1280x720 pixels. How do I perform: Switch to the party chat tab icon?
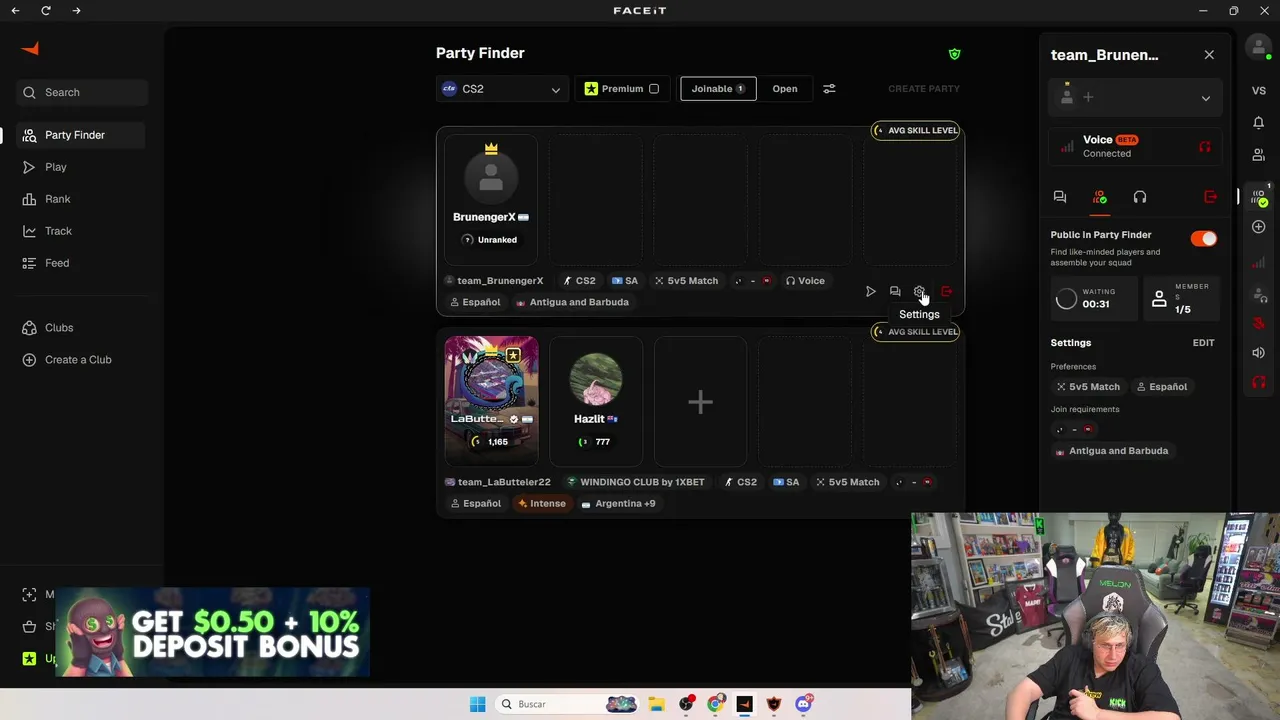click(1060, 197)
